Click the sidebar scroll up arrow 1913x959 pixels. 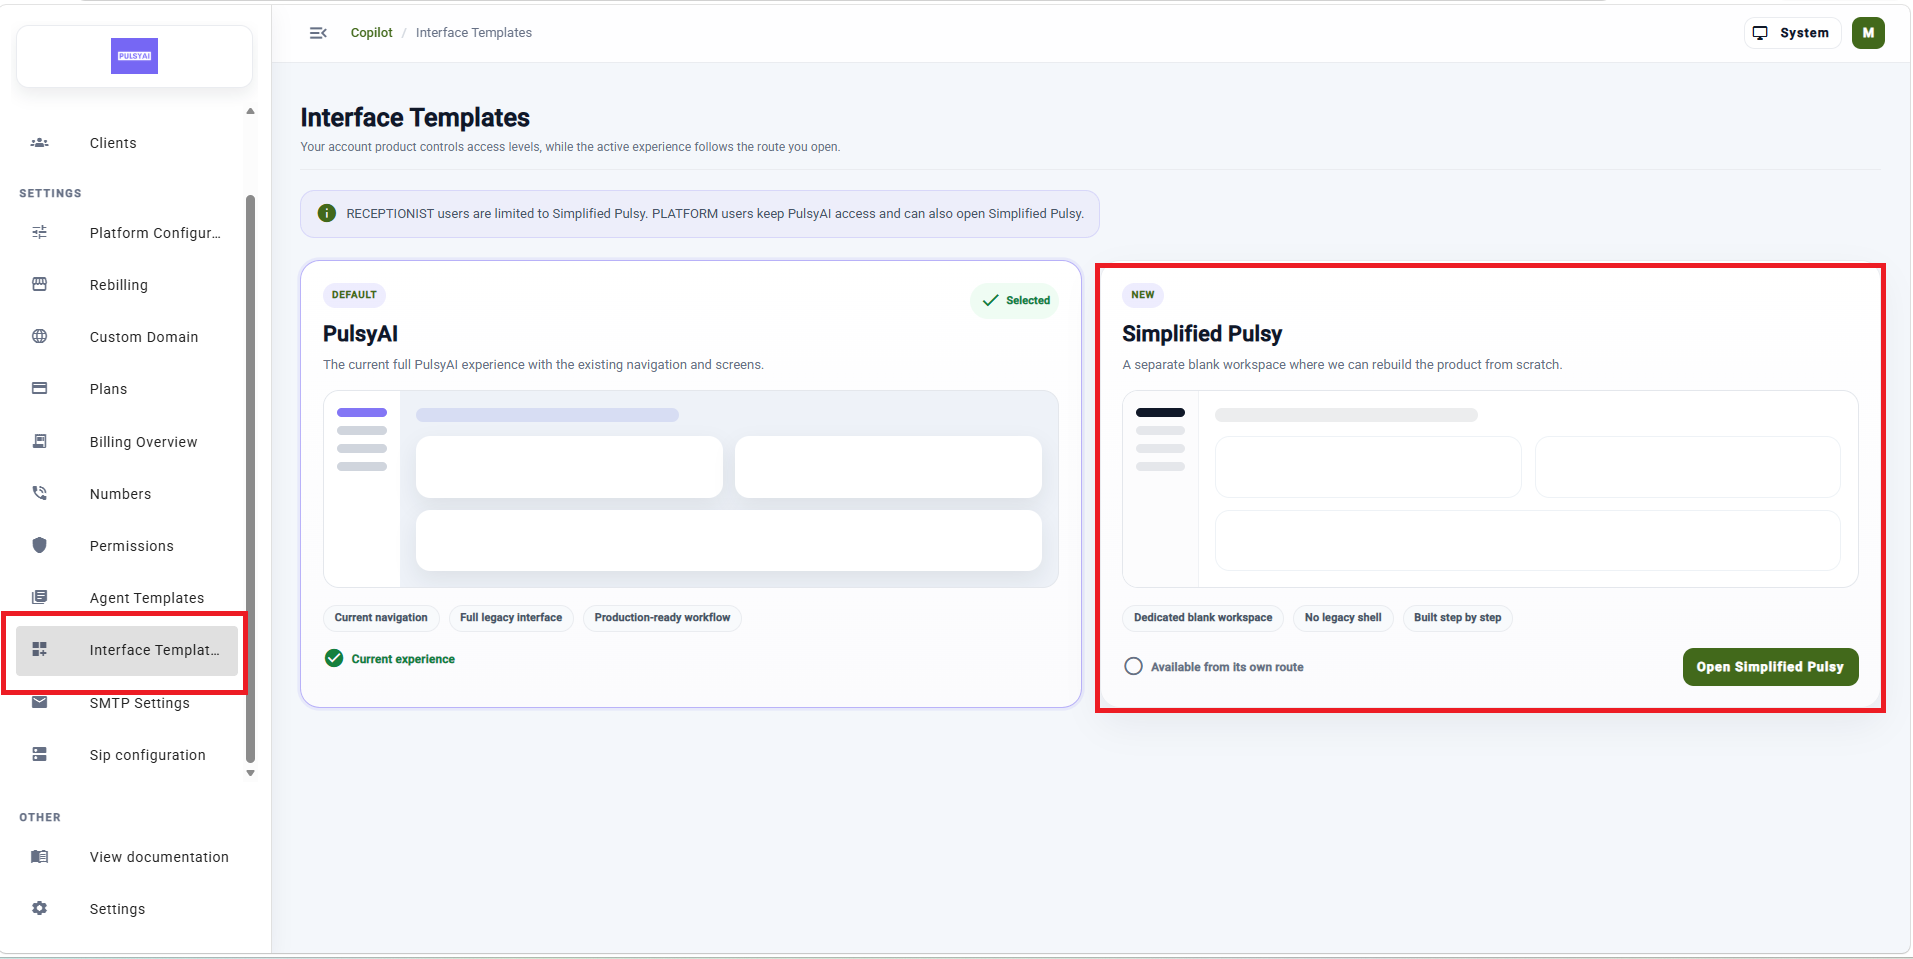click(250, 111)
